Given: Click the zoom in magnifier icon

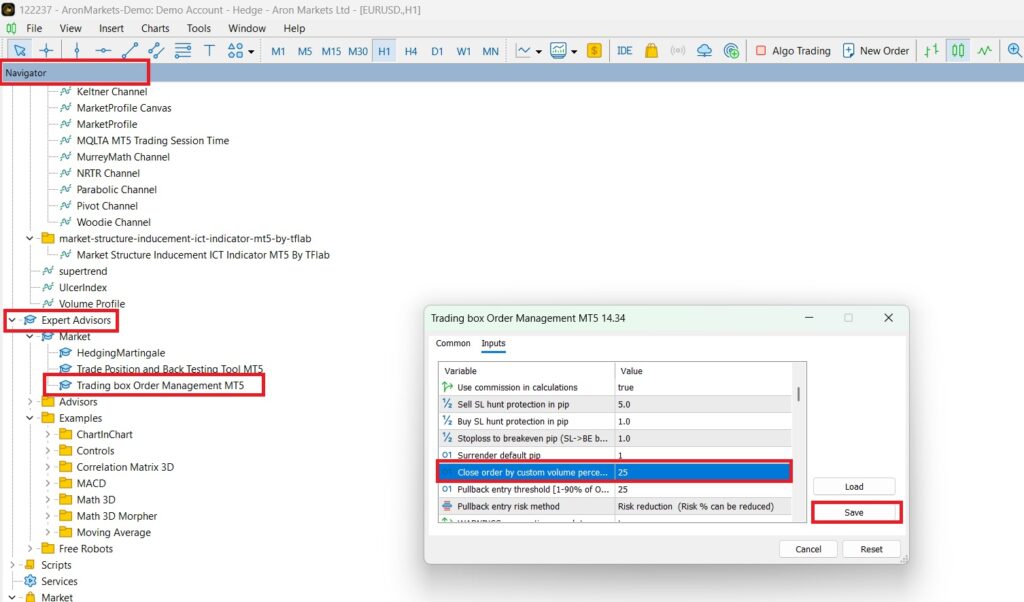Looking at the screenshot, I should [x=1014, y=51].
